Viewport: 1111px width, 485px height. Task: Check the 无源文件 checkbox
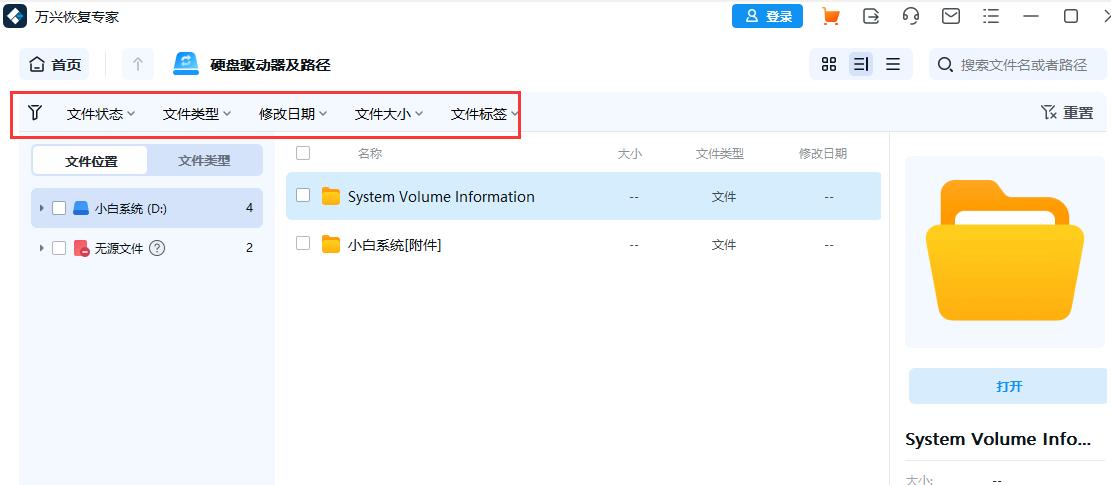(x=60, y=248)
